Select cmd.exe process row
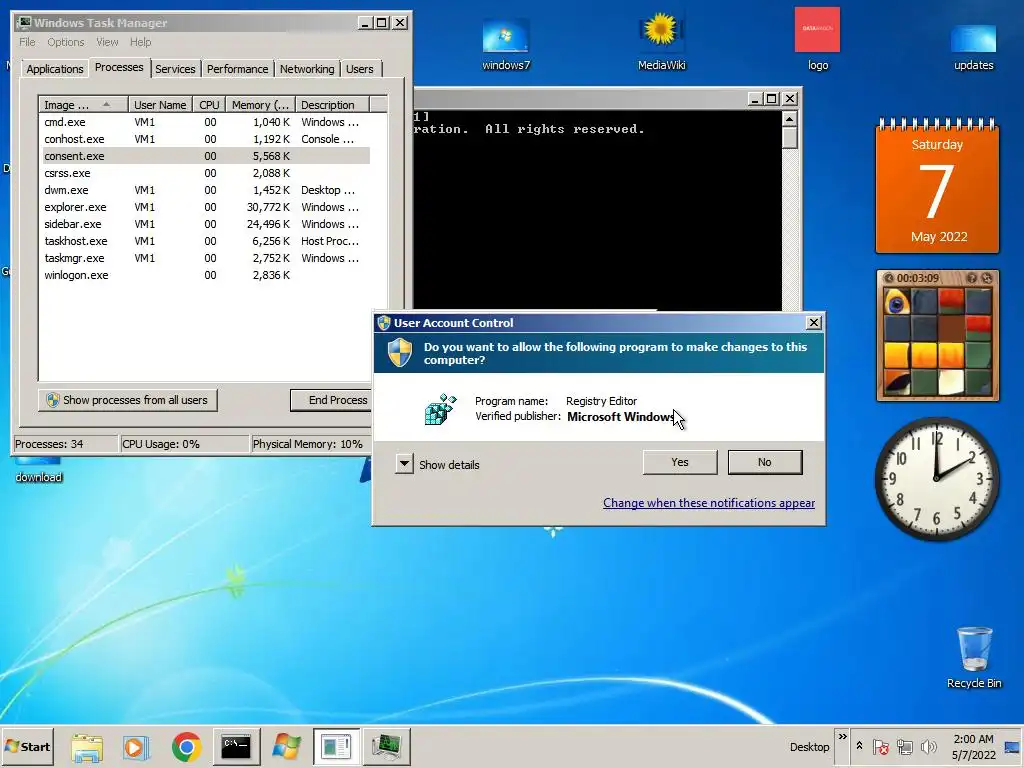Screen dimensions: 1024x768 click(x=206, y=122)
